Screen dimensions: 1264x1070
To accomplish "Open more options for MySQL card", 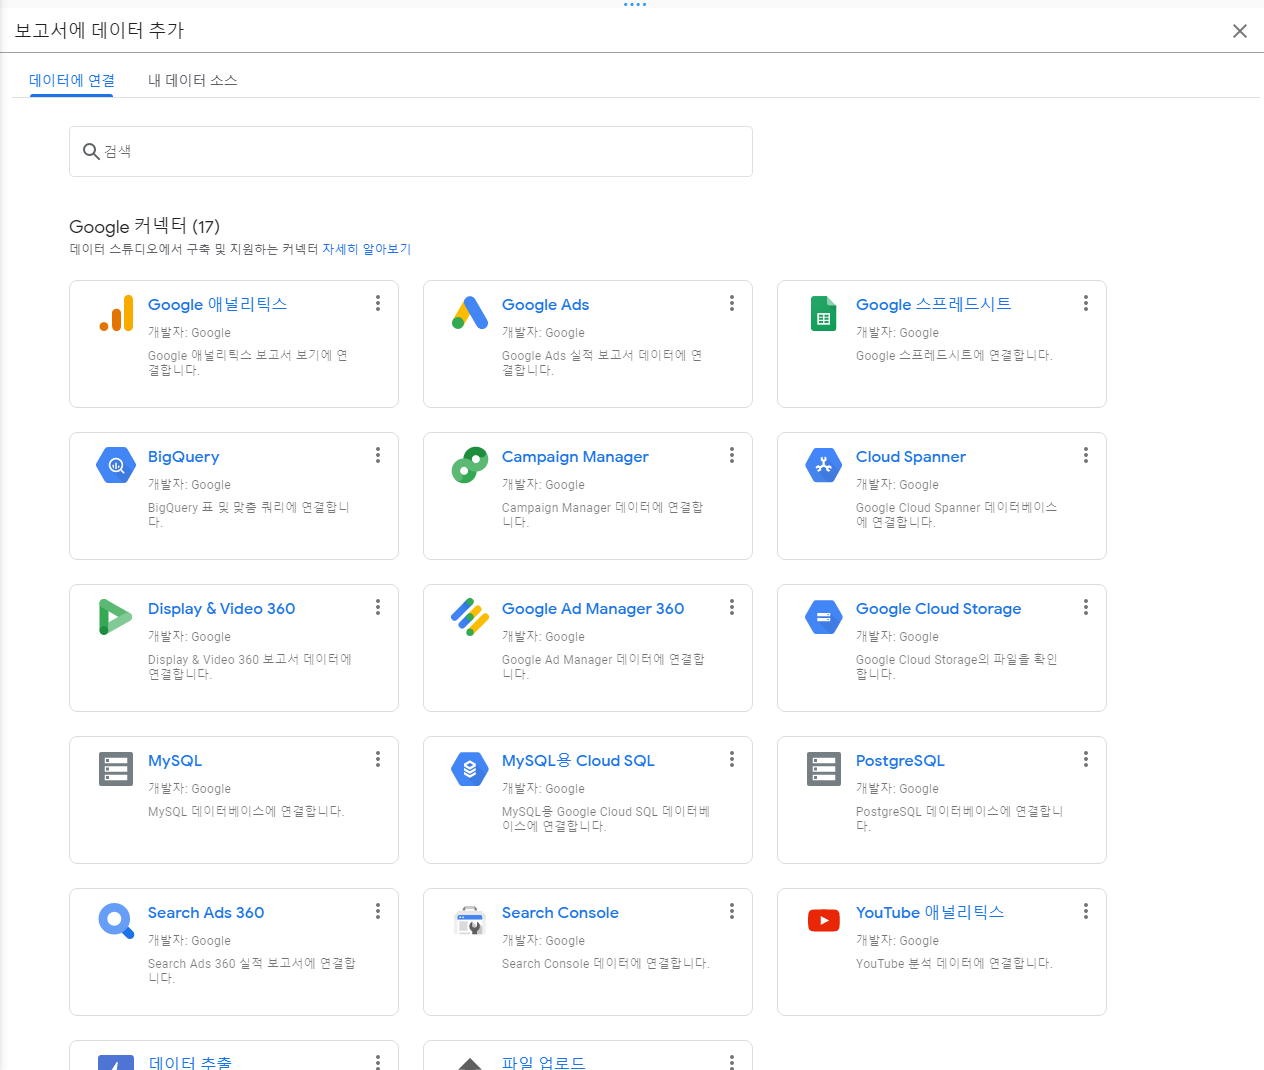I will click(x=378, y=759).
